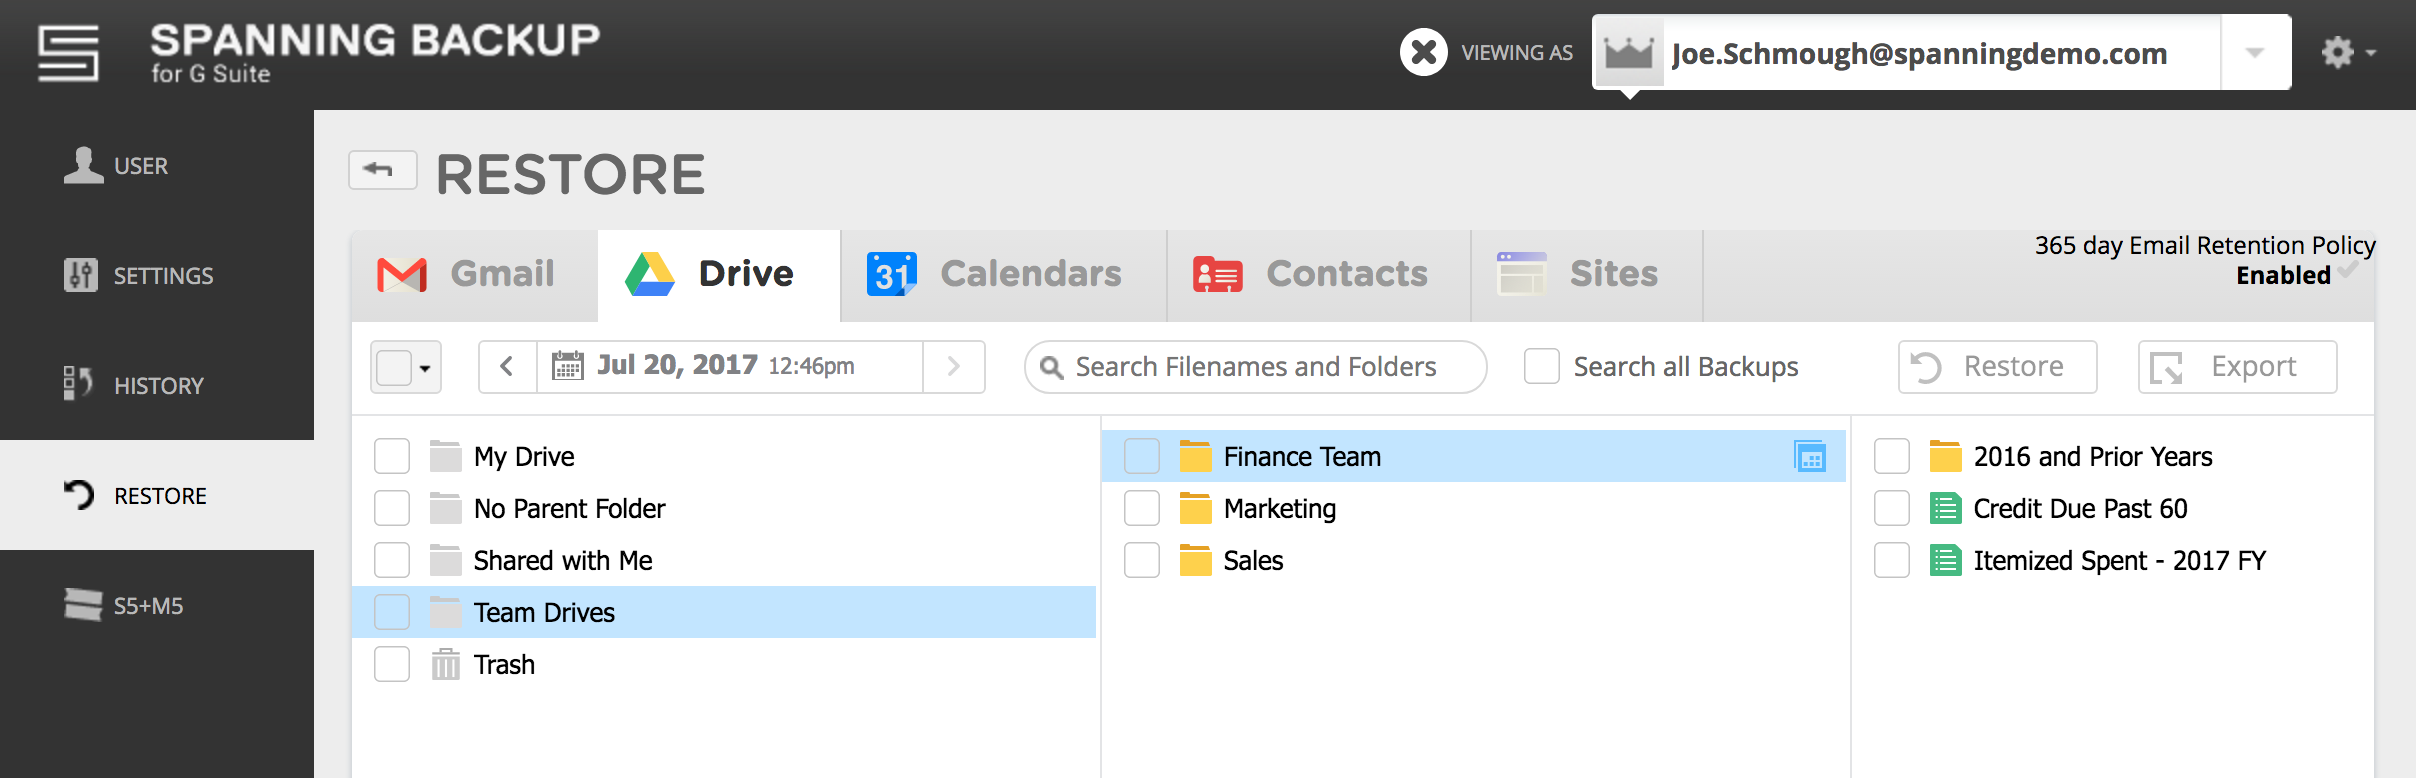Image resolution: width=2416 pixels, height=778 pixels.
Task: Click the search magnifier icon
Action: click(x=1051, y=368)
